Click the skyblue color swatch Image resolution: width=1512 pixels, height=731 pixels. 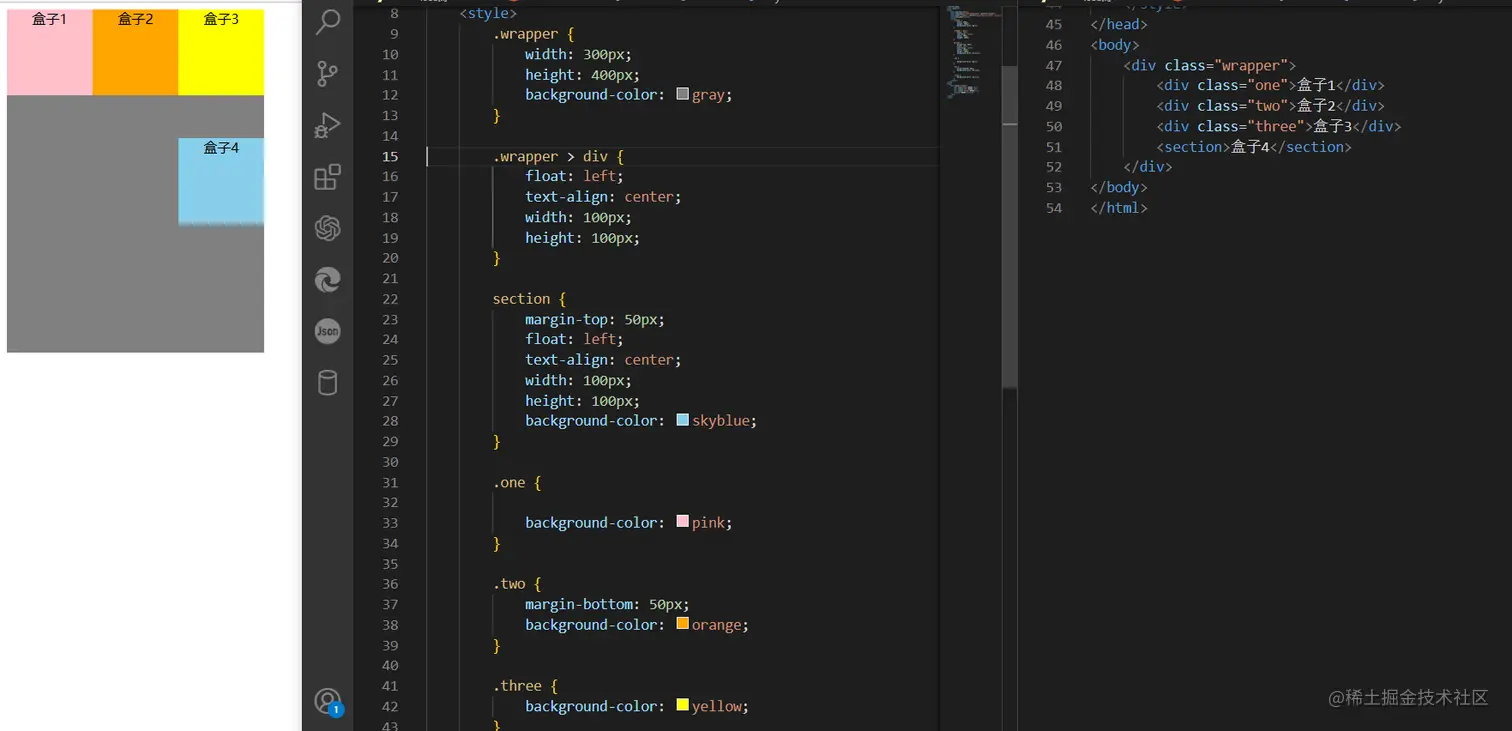coord(683,420)
